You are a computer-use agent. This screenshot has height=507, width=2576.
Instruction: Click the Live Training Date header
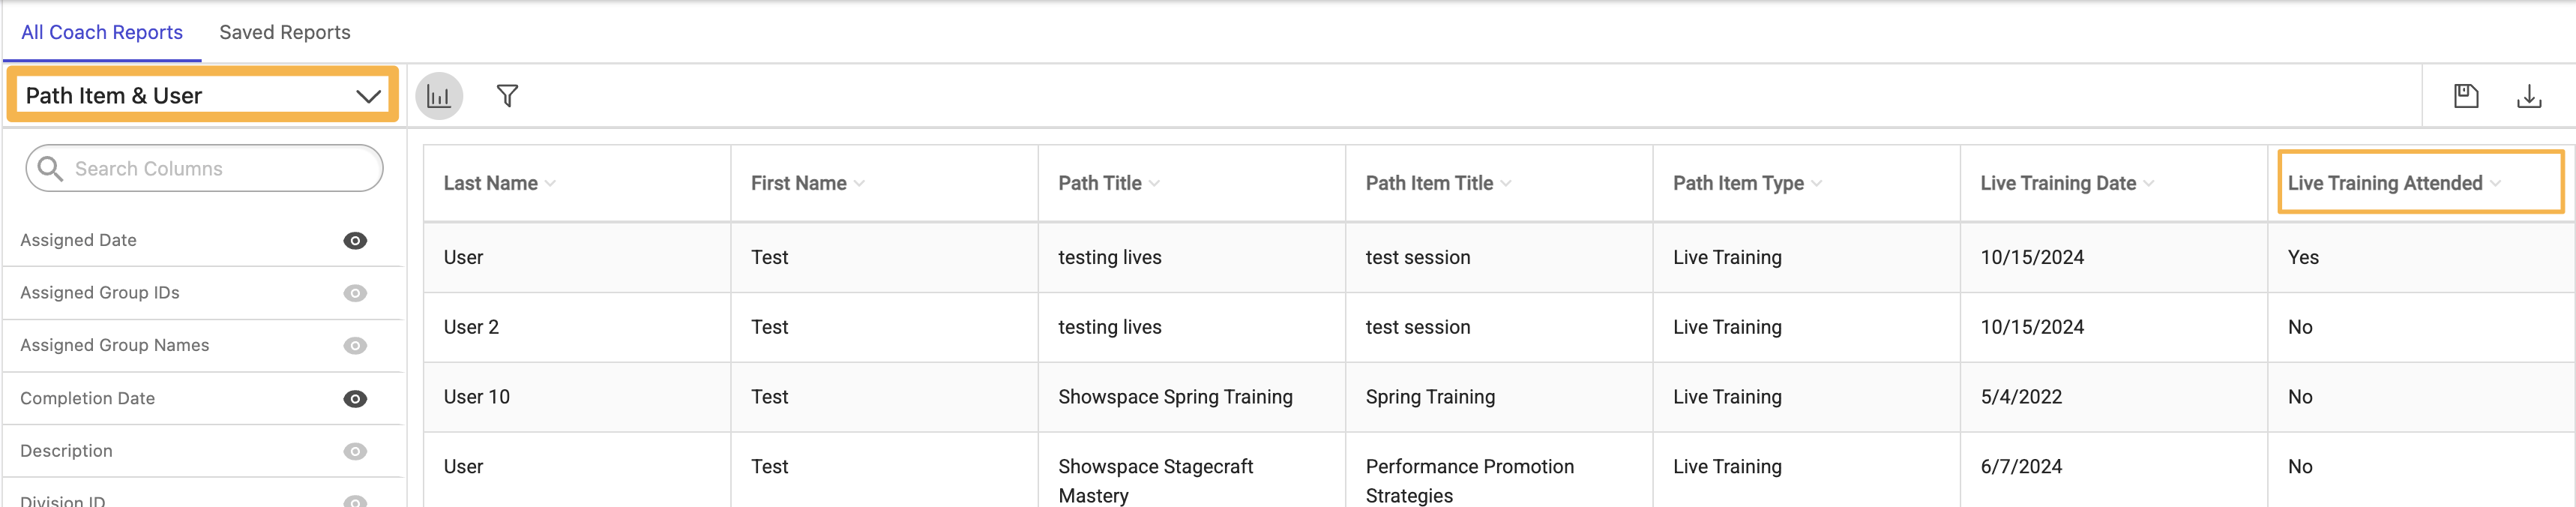(2061, 183)
